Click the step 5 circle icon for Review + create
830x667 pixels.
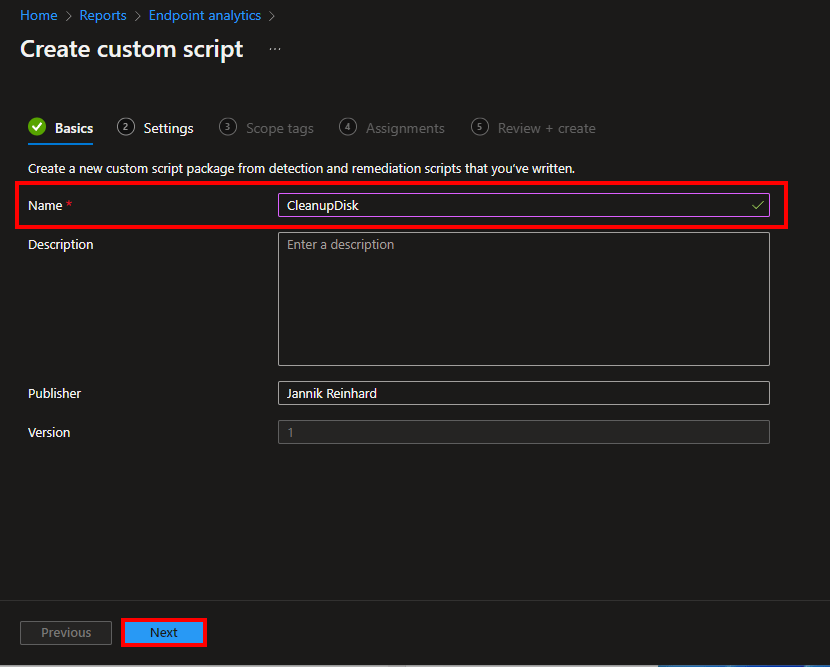point(480,127)
